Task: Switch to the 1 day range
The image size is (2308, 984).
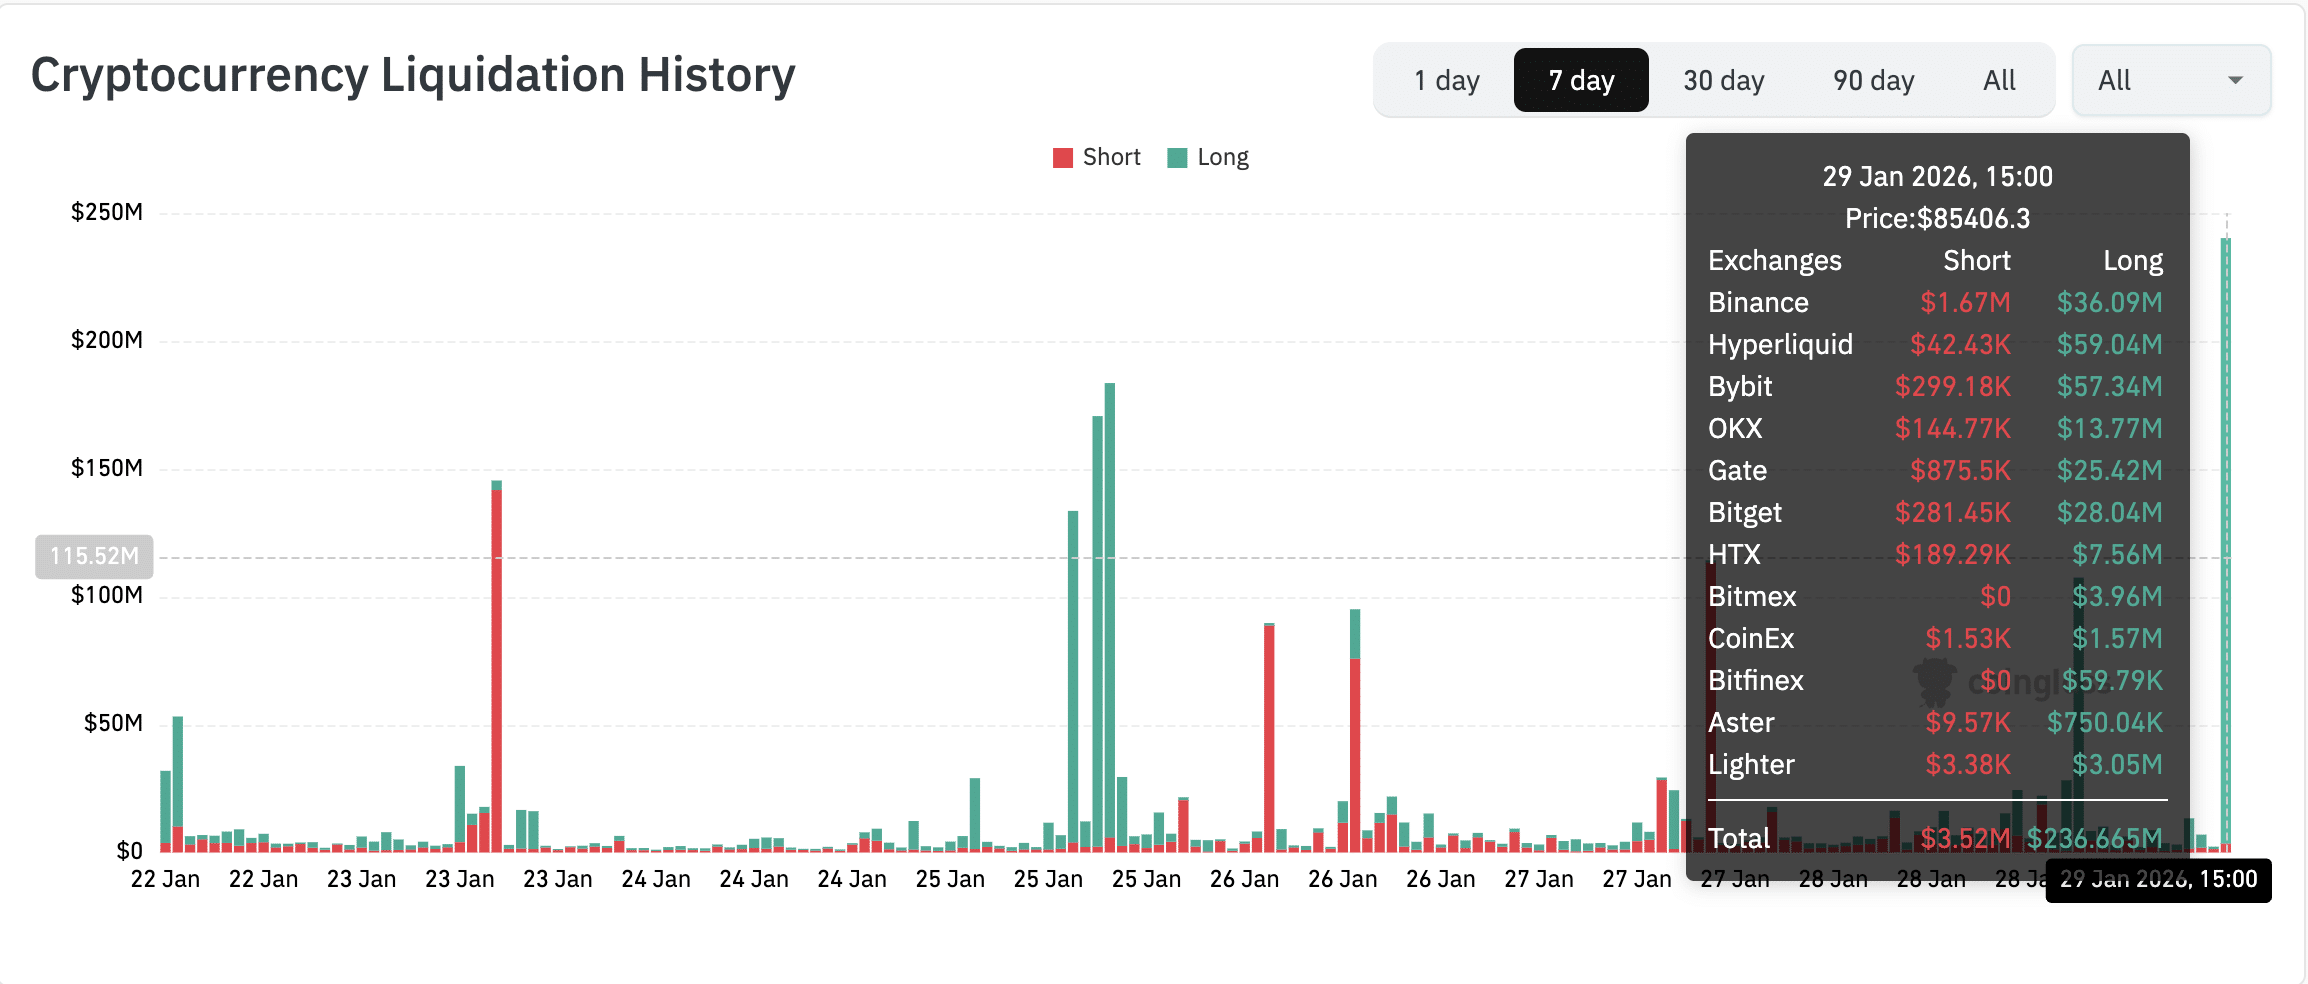Action: [x=1446, y=80]
